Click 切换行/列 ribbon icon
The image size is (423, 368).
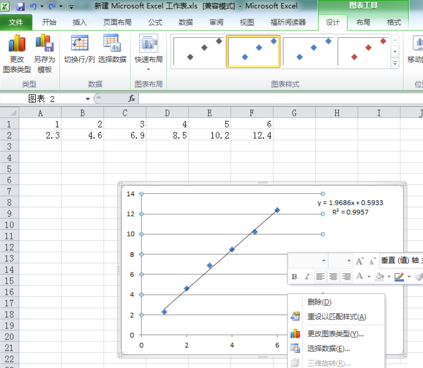tap(79, 49)
